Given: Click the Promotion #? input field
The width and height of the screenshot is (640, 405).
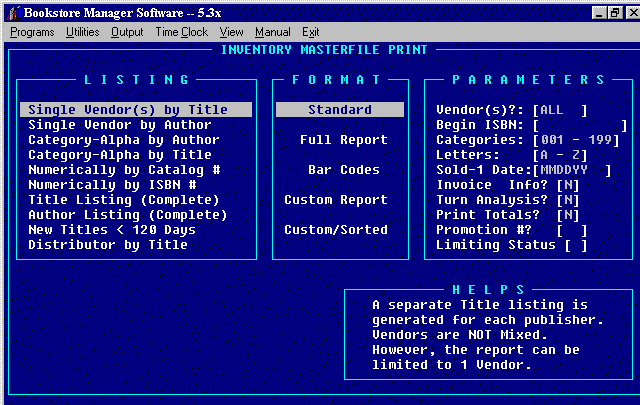Looking at the screenshot, I should pyautogui.click(x=572, y=230).
